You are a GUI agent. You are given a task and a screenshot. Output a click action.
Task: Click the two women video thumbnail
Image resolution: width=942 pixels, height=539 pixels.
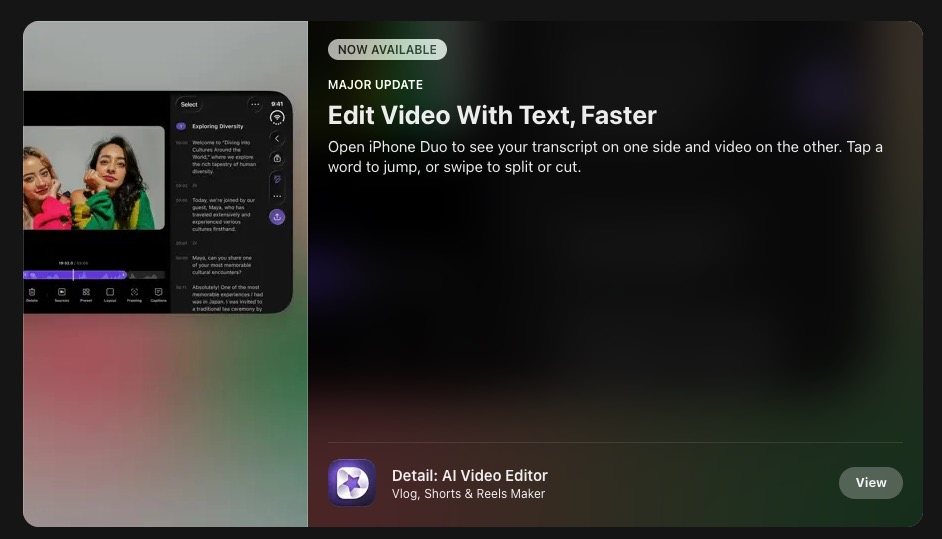click(94, 178)
